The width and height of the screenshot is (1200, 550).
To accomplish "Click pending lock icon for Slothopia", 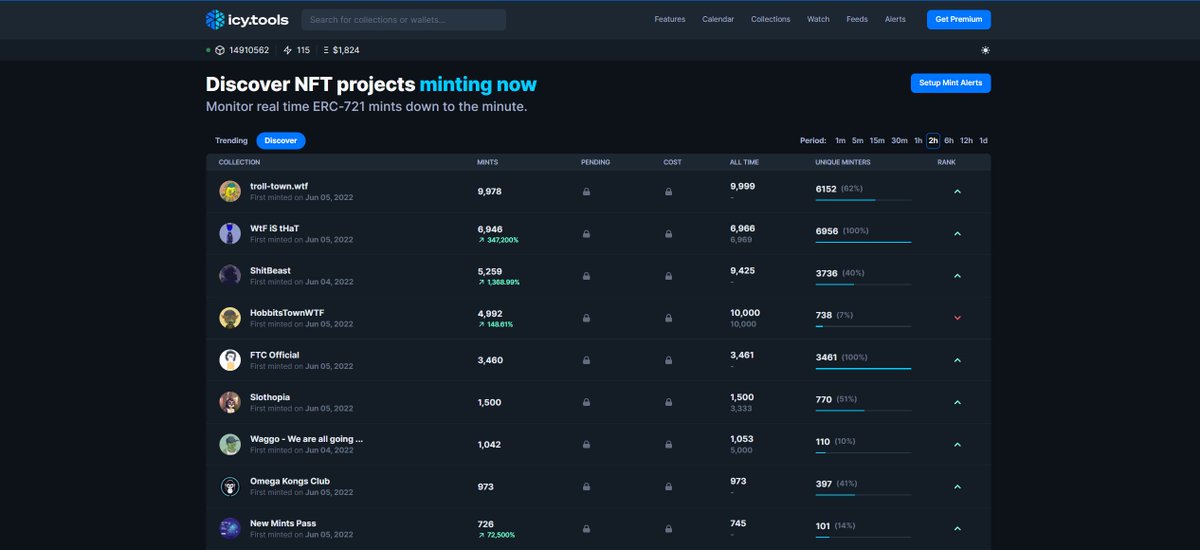I will click(586, 402).
